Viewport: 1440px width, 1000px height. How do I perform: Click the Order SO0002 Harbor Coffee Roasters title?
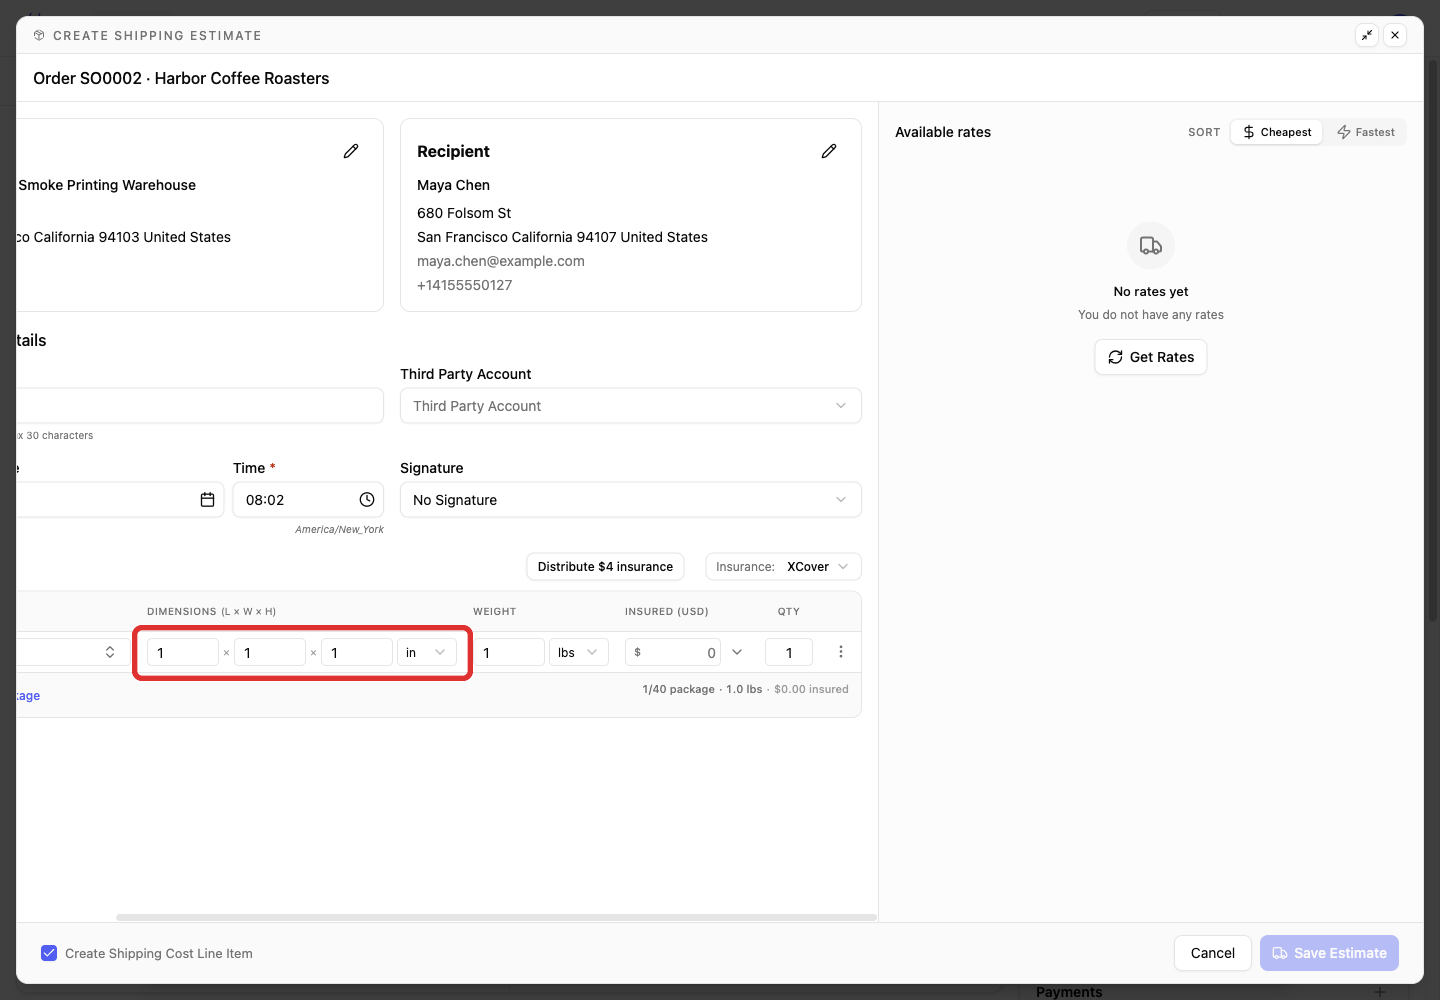pyautogui.click(x=181, y=78)
